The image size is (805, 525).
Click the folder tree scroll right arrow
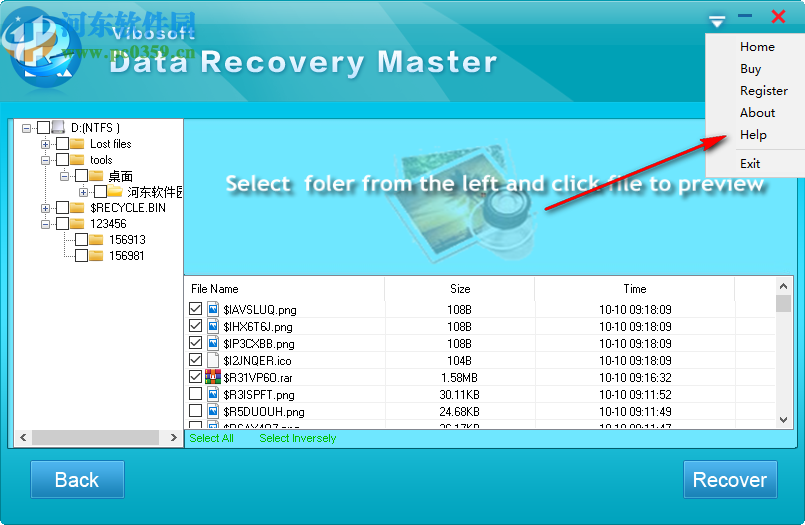point(174,437)
